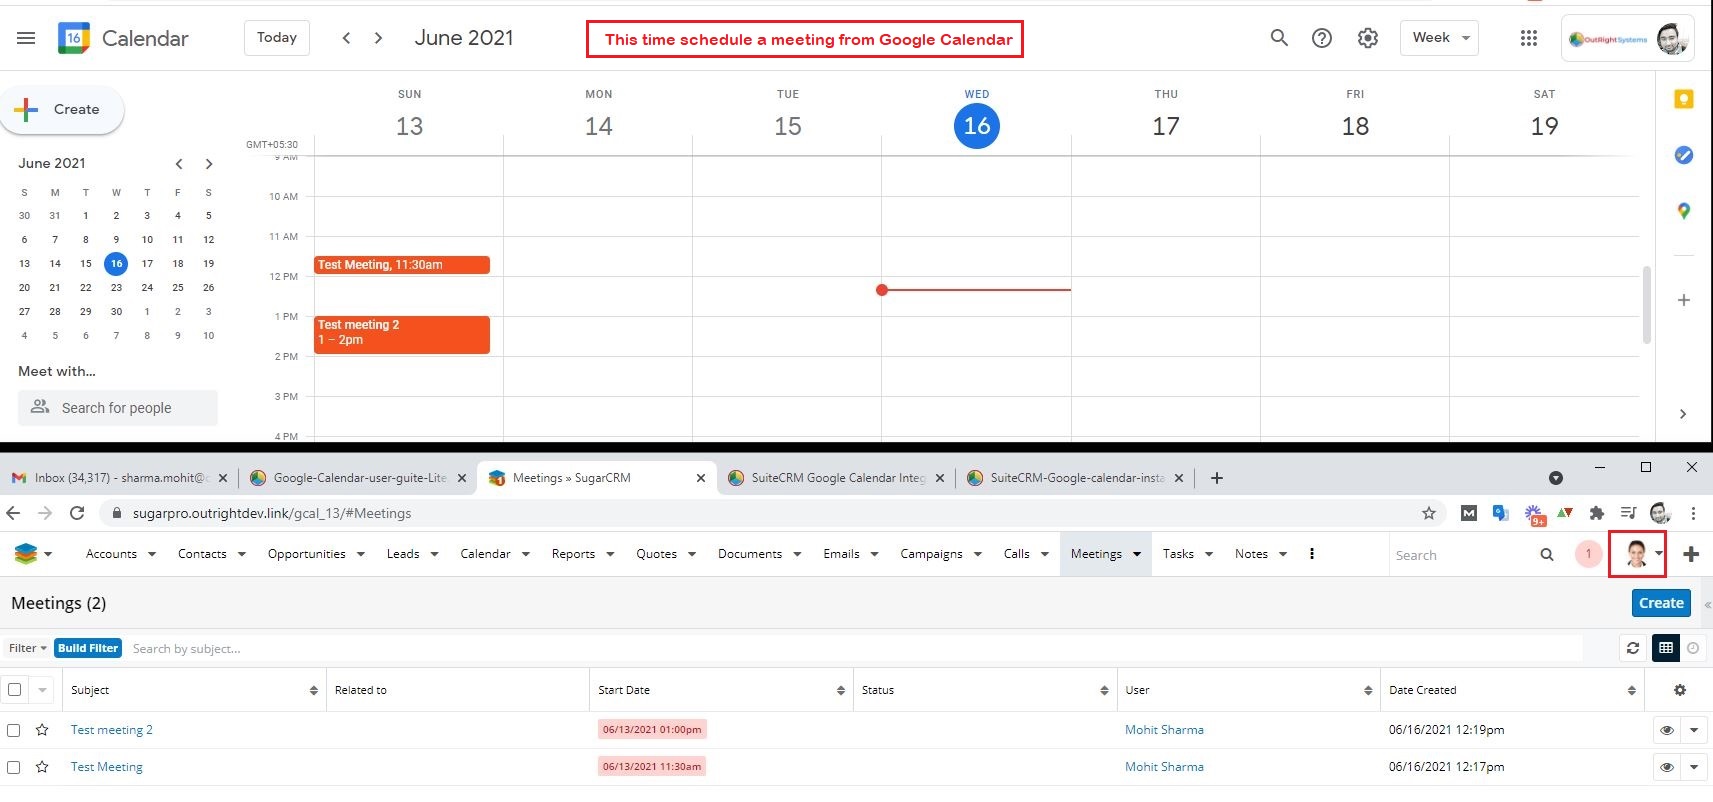The height and width of the screenshot is (802, 1713).
Task: Open Google Calendar main menu hamburger
Action: point(26,38)
